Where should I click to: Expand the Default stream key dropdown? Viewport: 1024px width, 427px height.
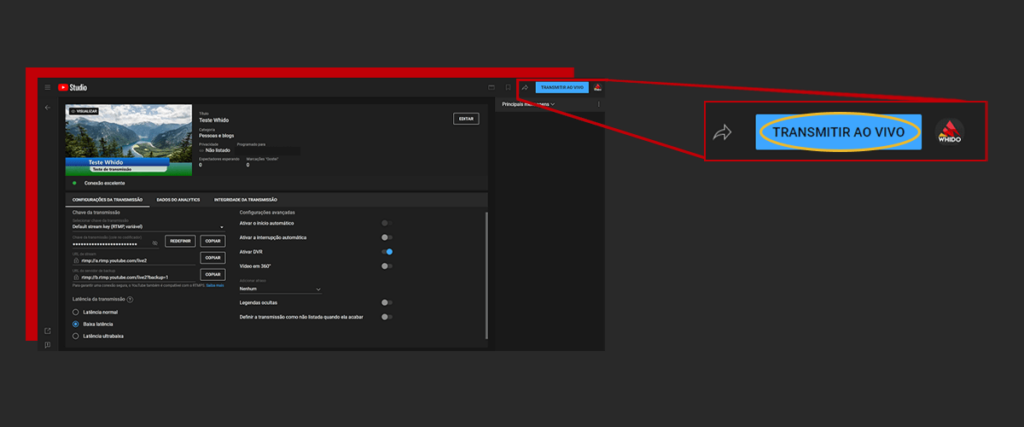point(148,227)
